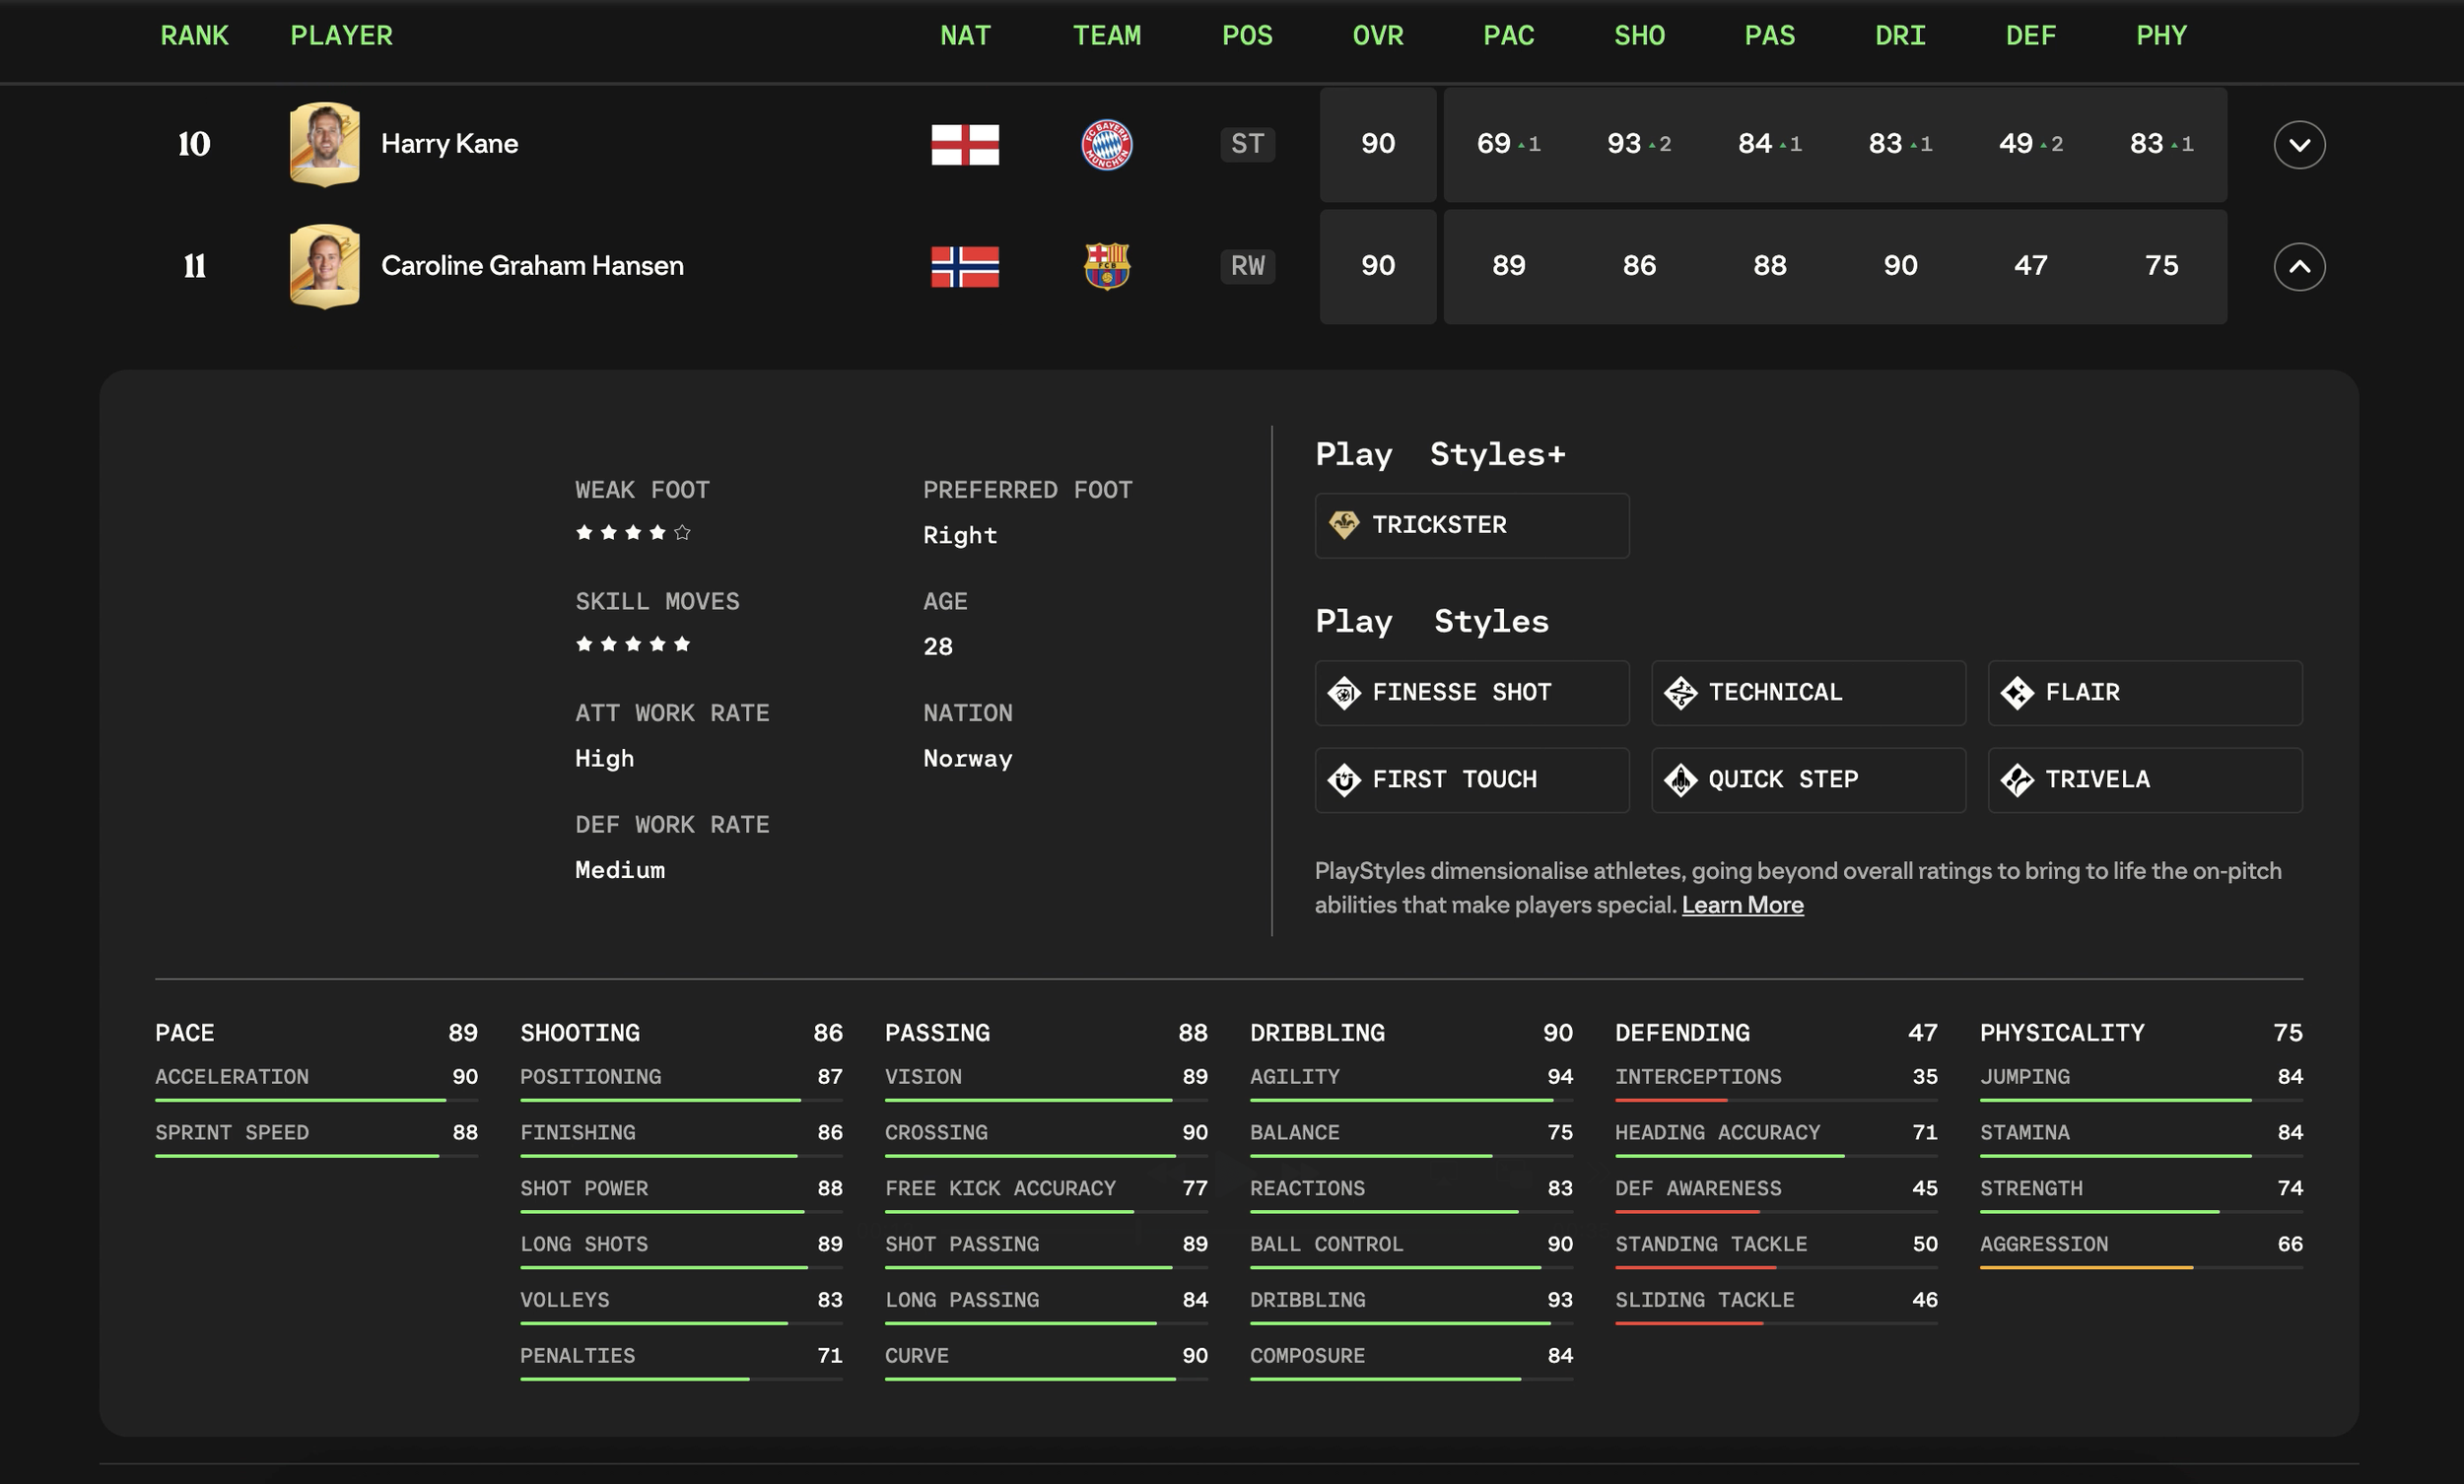Click the Sprint Speed stat bar
Screen dimensions: 2464x1484
316,1156
